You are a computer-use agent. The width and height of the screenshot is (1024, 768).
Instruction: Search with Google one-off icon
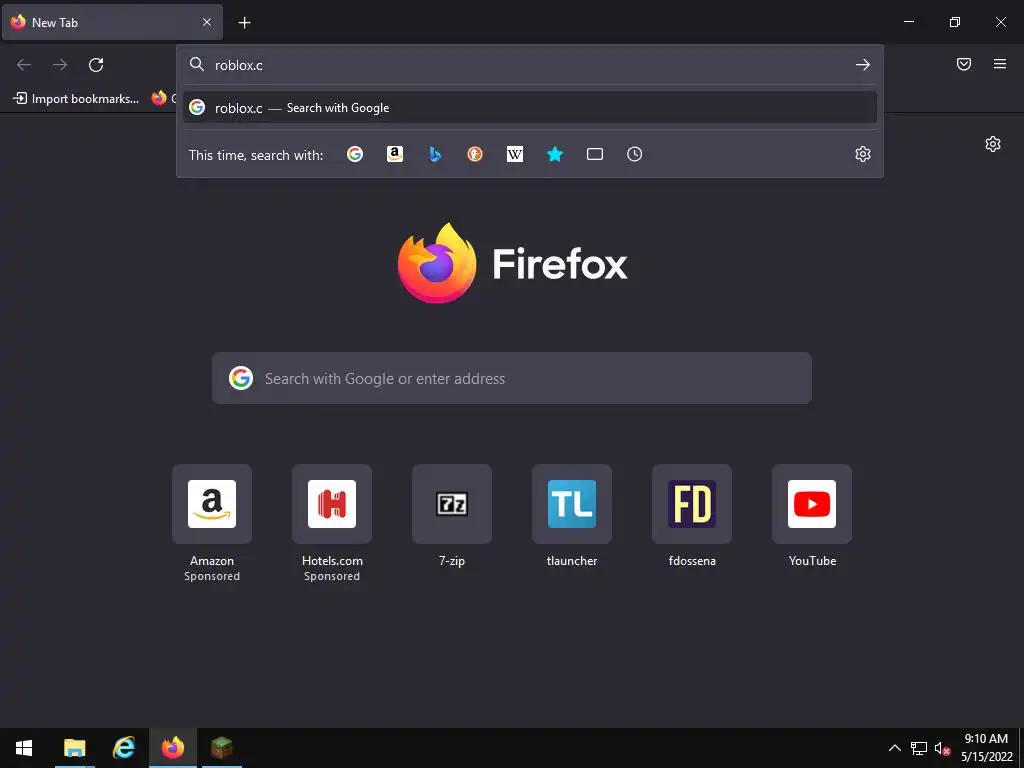[355, 154]
